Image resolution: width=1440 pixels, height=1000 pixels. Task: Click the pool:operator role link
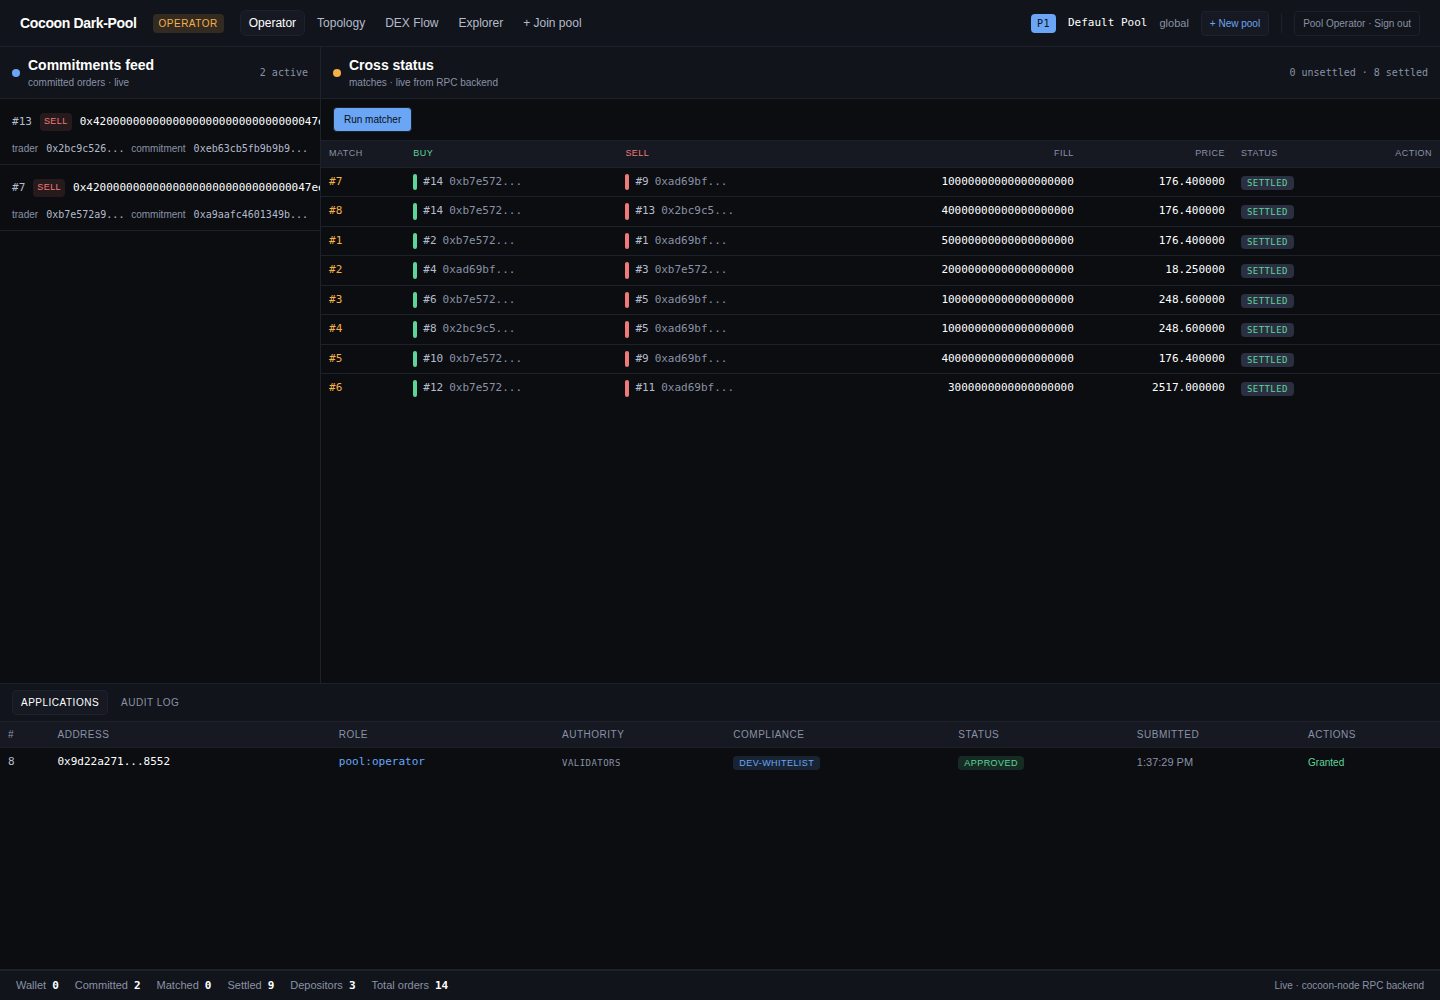pos(381,761)
